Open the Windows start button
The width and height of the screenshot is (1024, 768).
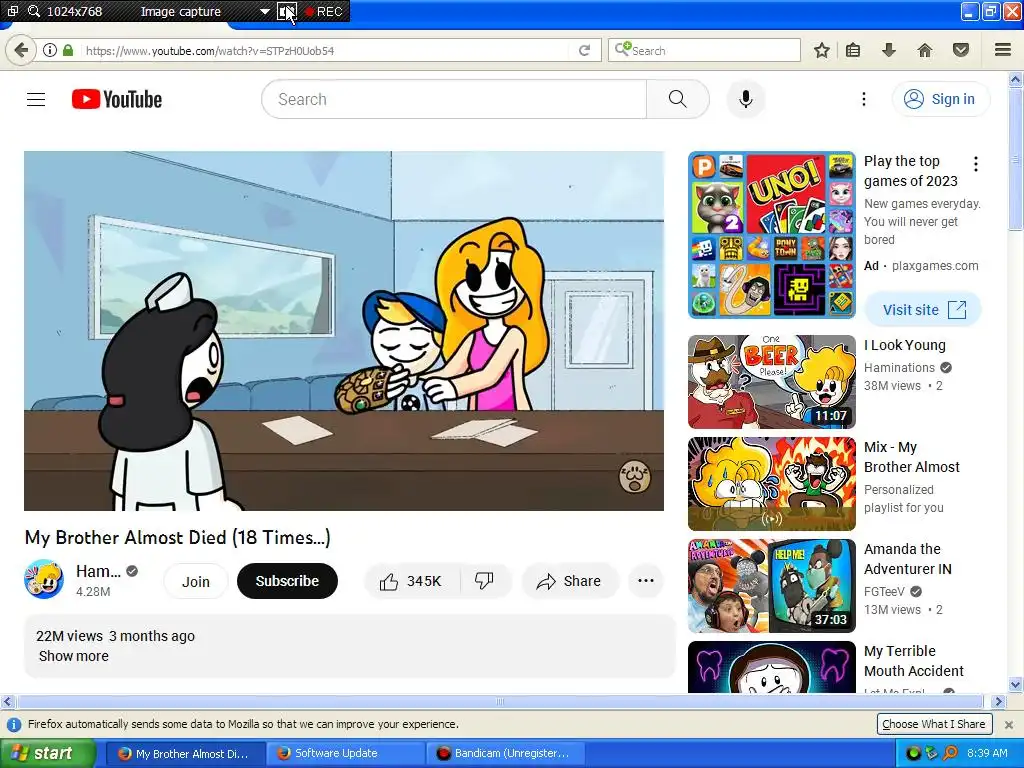coord(47,754)
